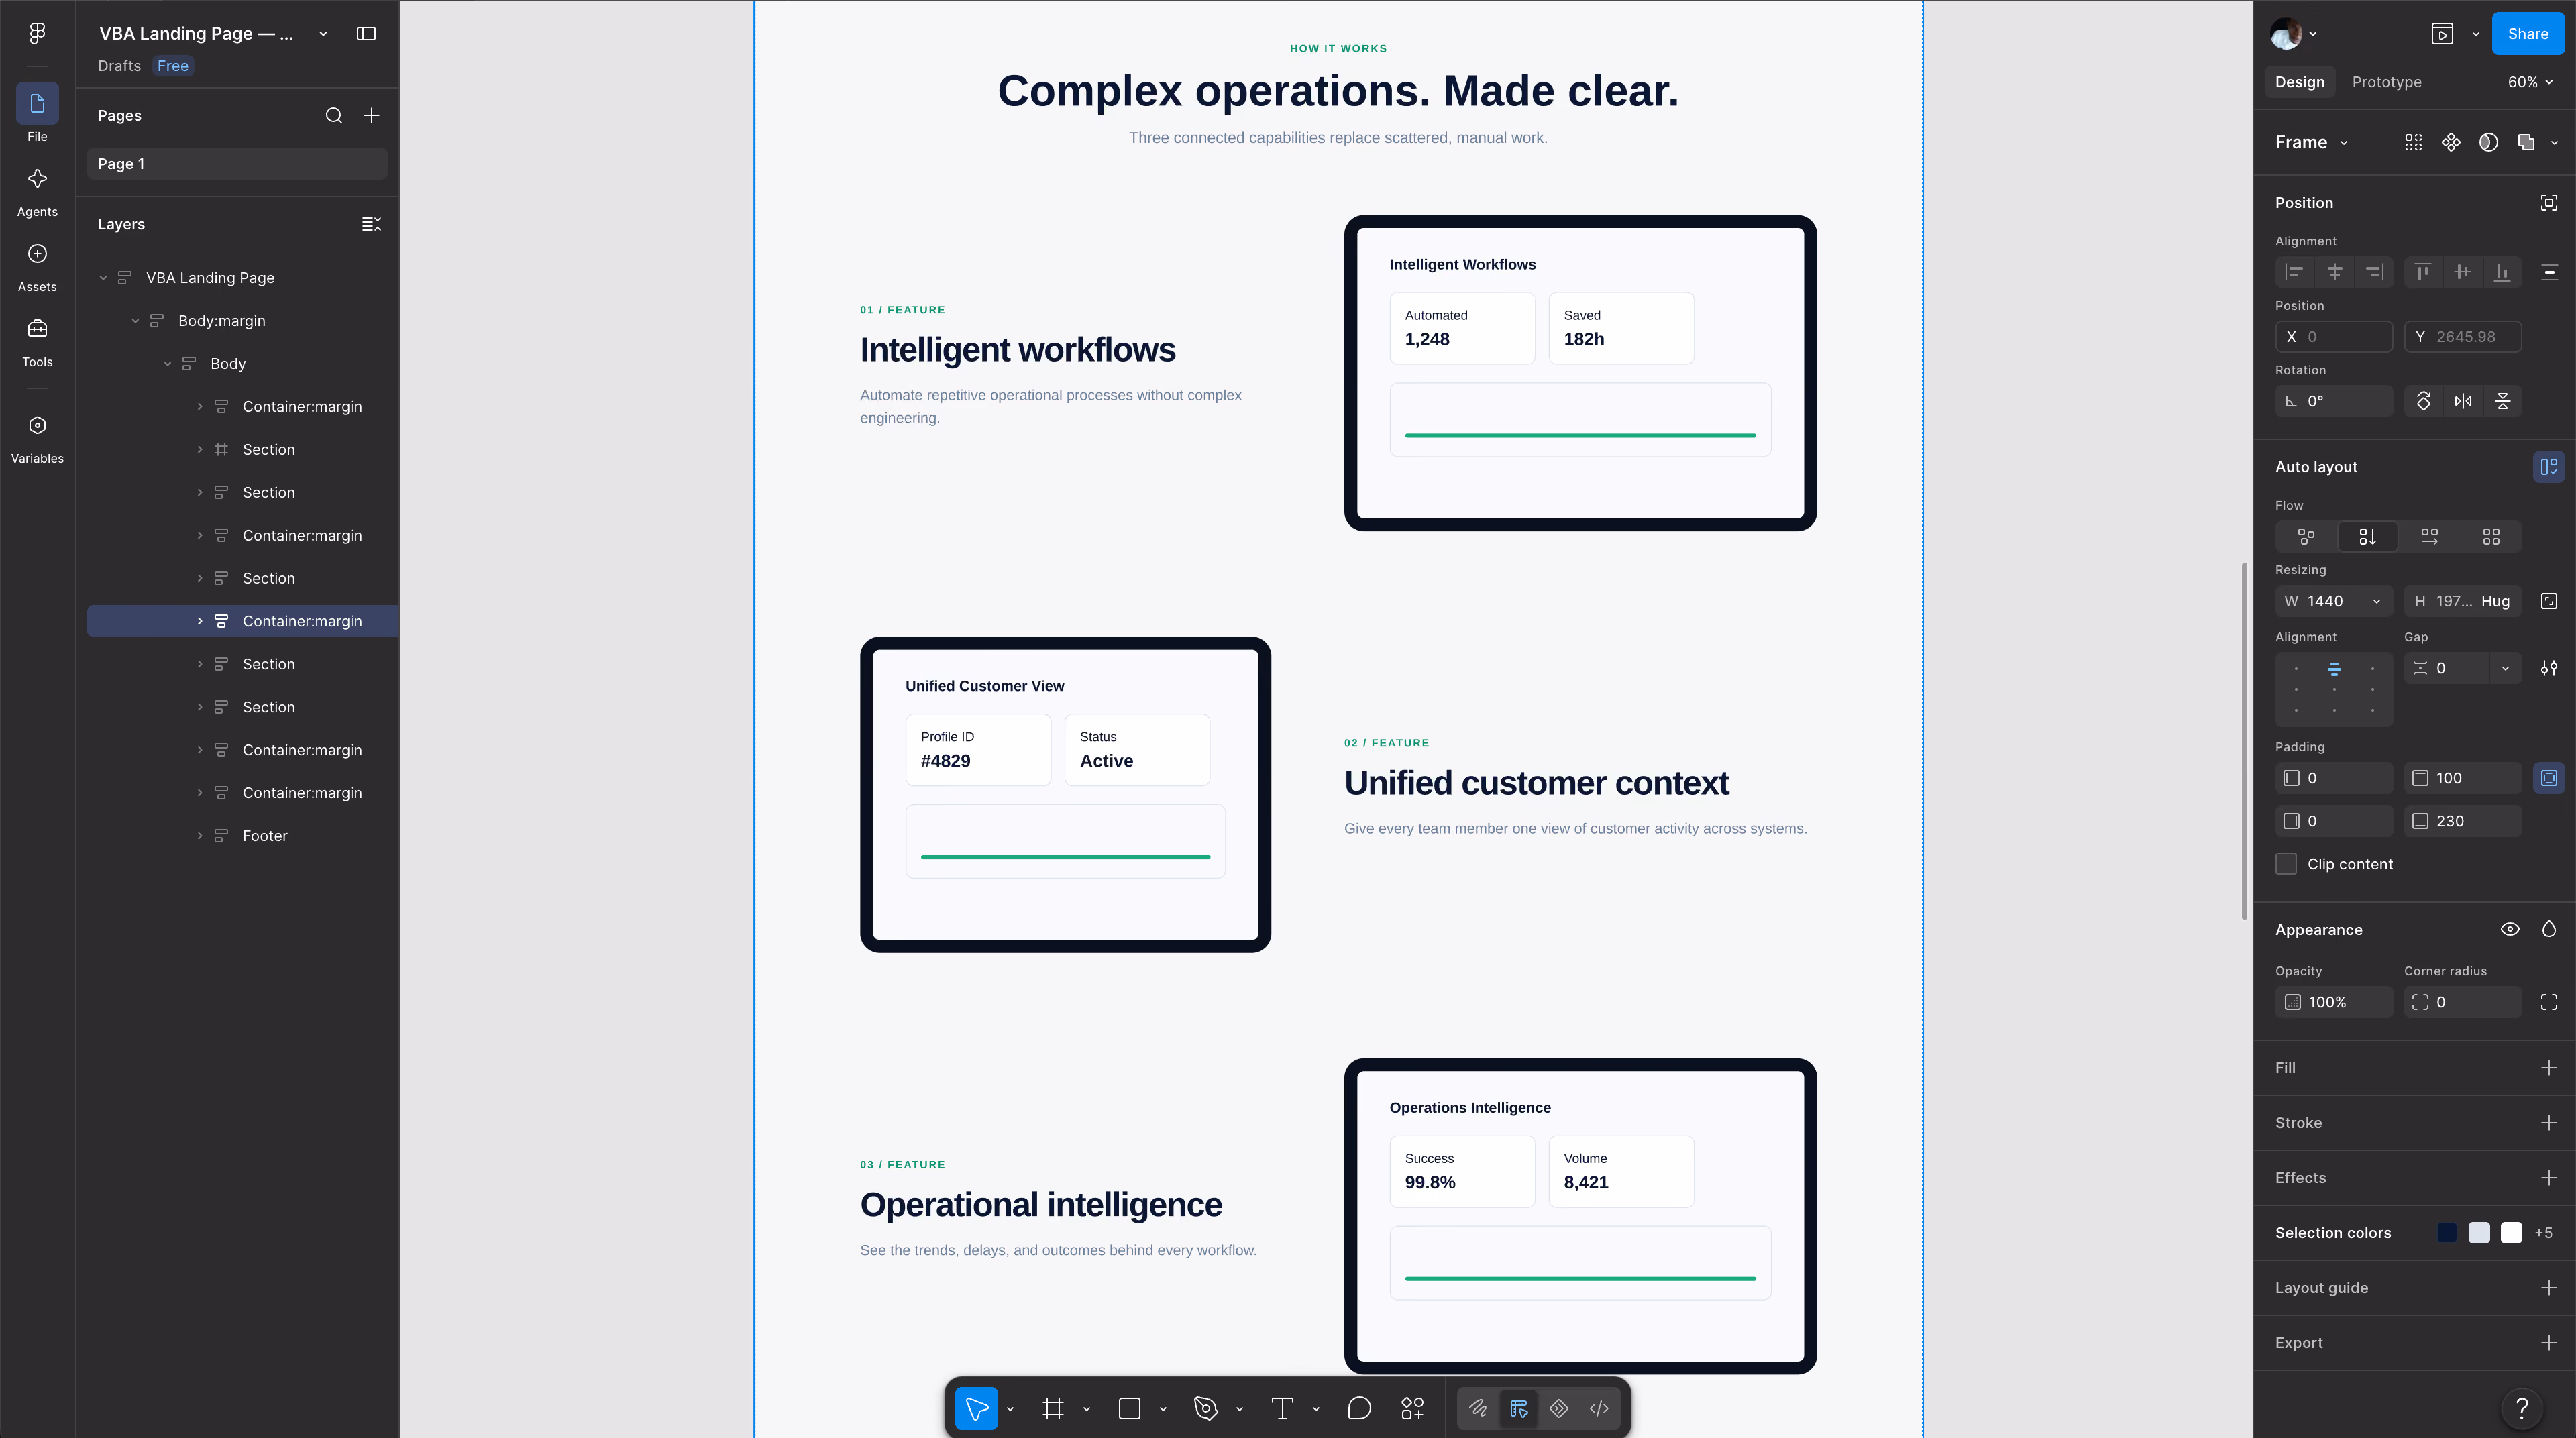Select grid flow option in auto layout
Image resolution: width=2576 pixels, height=1438 pixels.
tap(2491, 536)
